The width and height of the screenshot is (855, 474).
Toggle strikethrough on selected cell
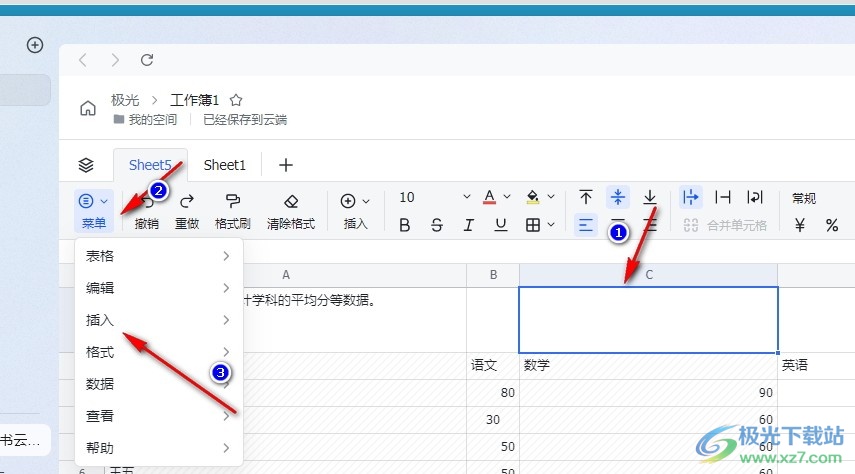[x=437, y=225]
